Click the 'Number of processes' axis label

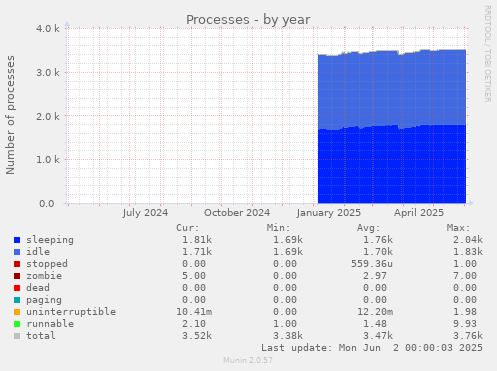10,115
